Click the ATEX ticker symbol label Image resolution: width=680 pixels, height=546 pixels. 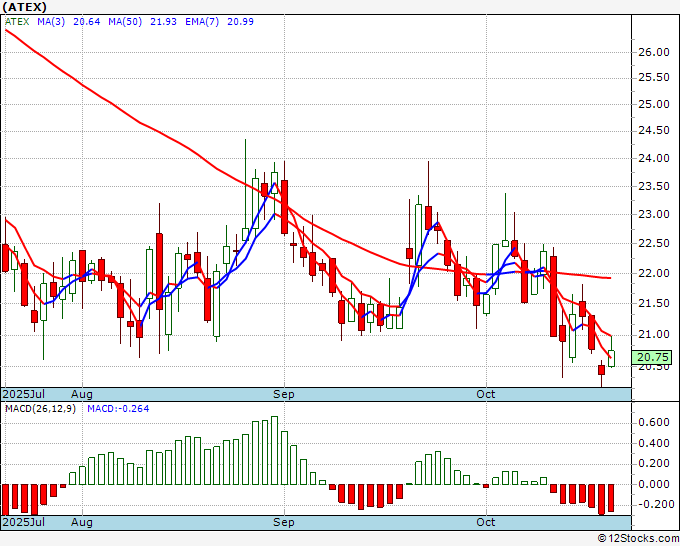tap(23, 7)
